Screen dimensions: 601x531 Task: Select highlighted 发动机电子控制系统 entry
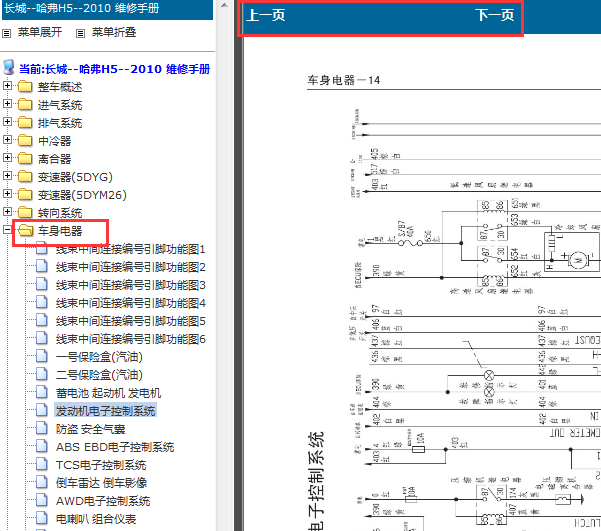pyautogui.click(x=105, y=411)
